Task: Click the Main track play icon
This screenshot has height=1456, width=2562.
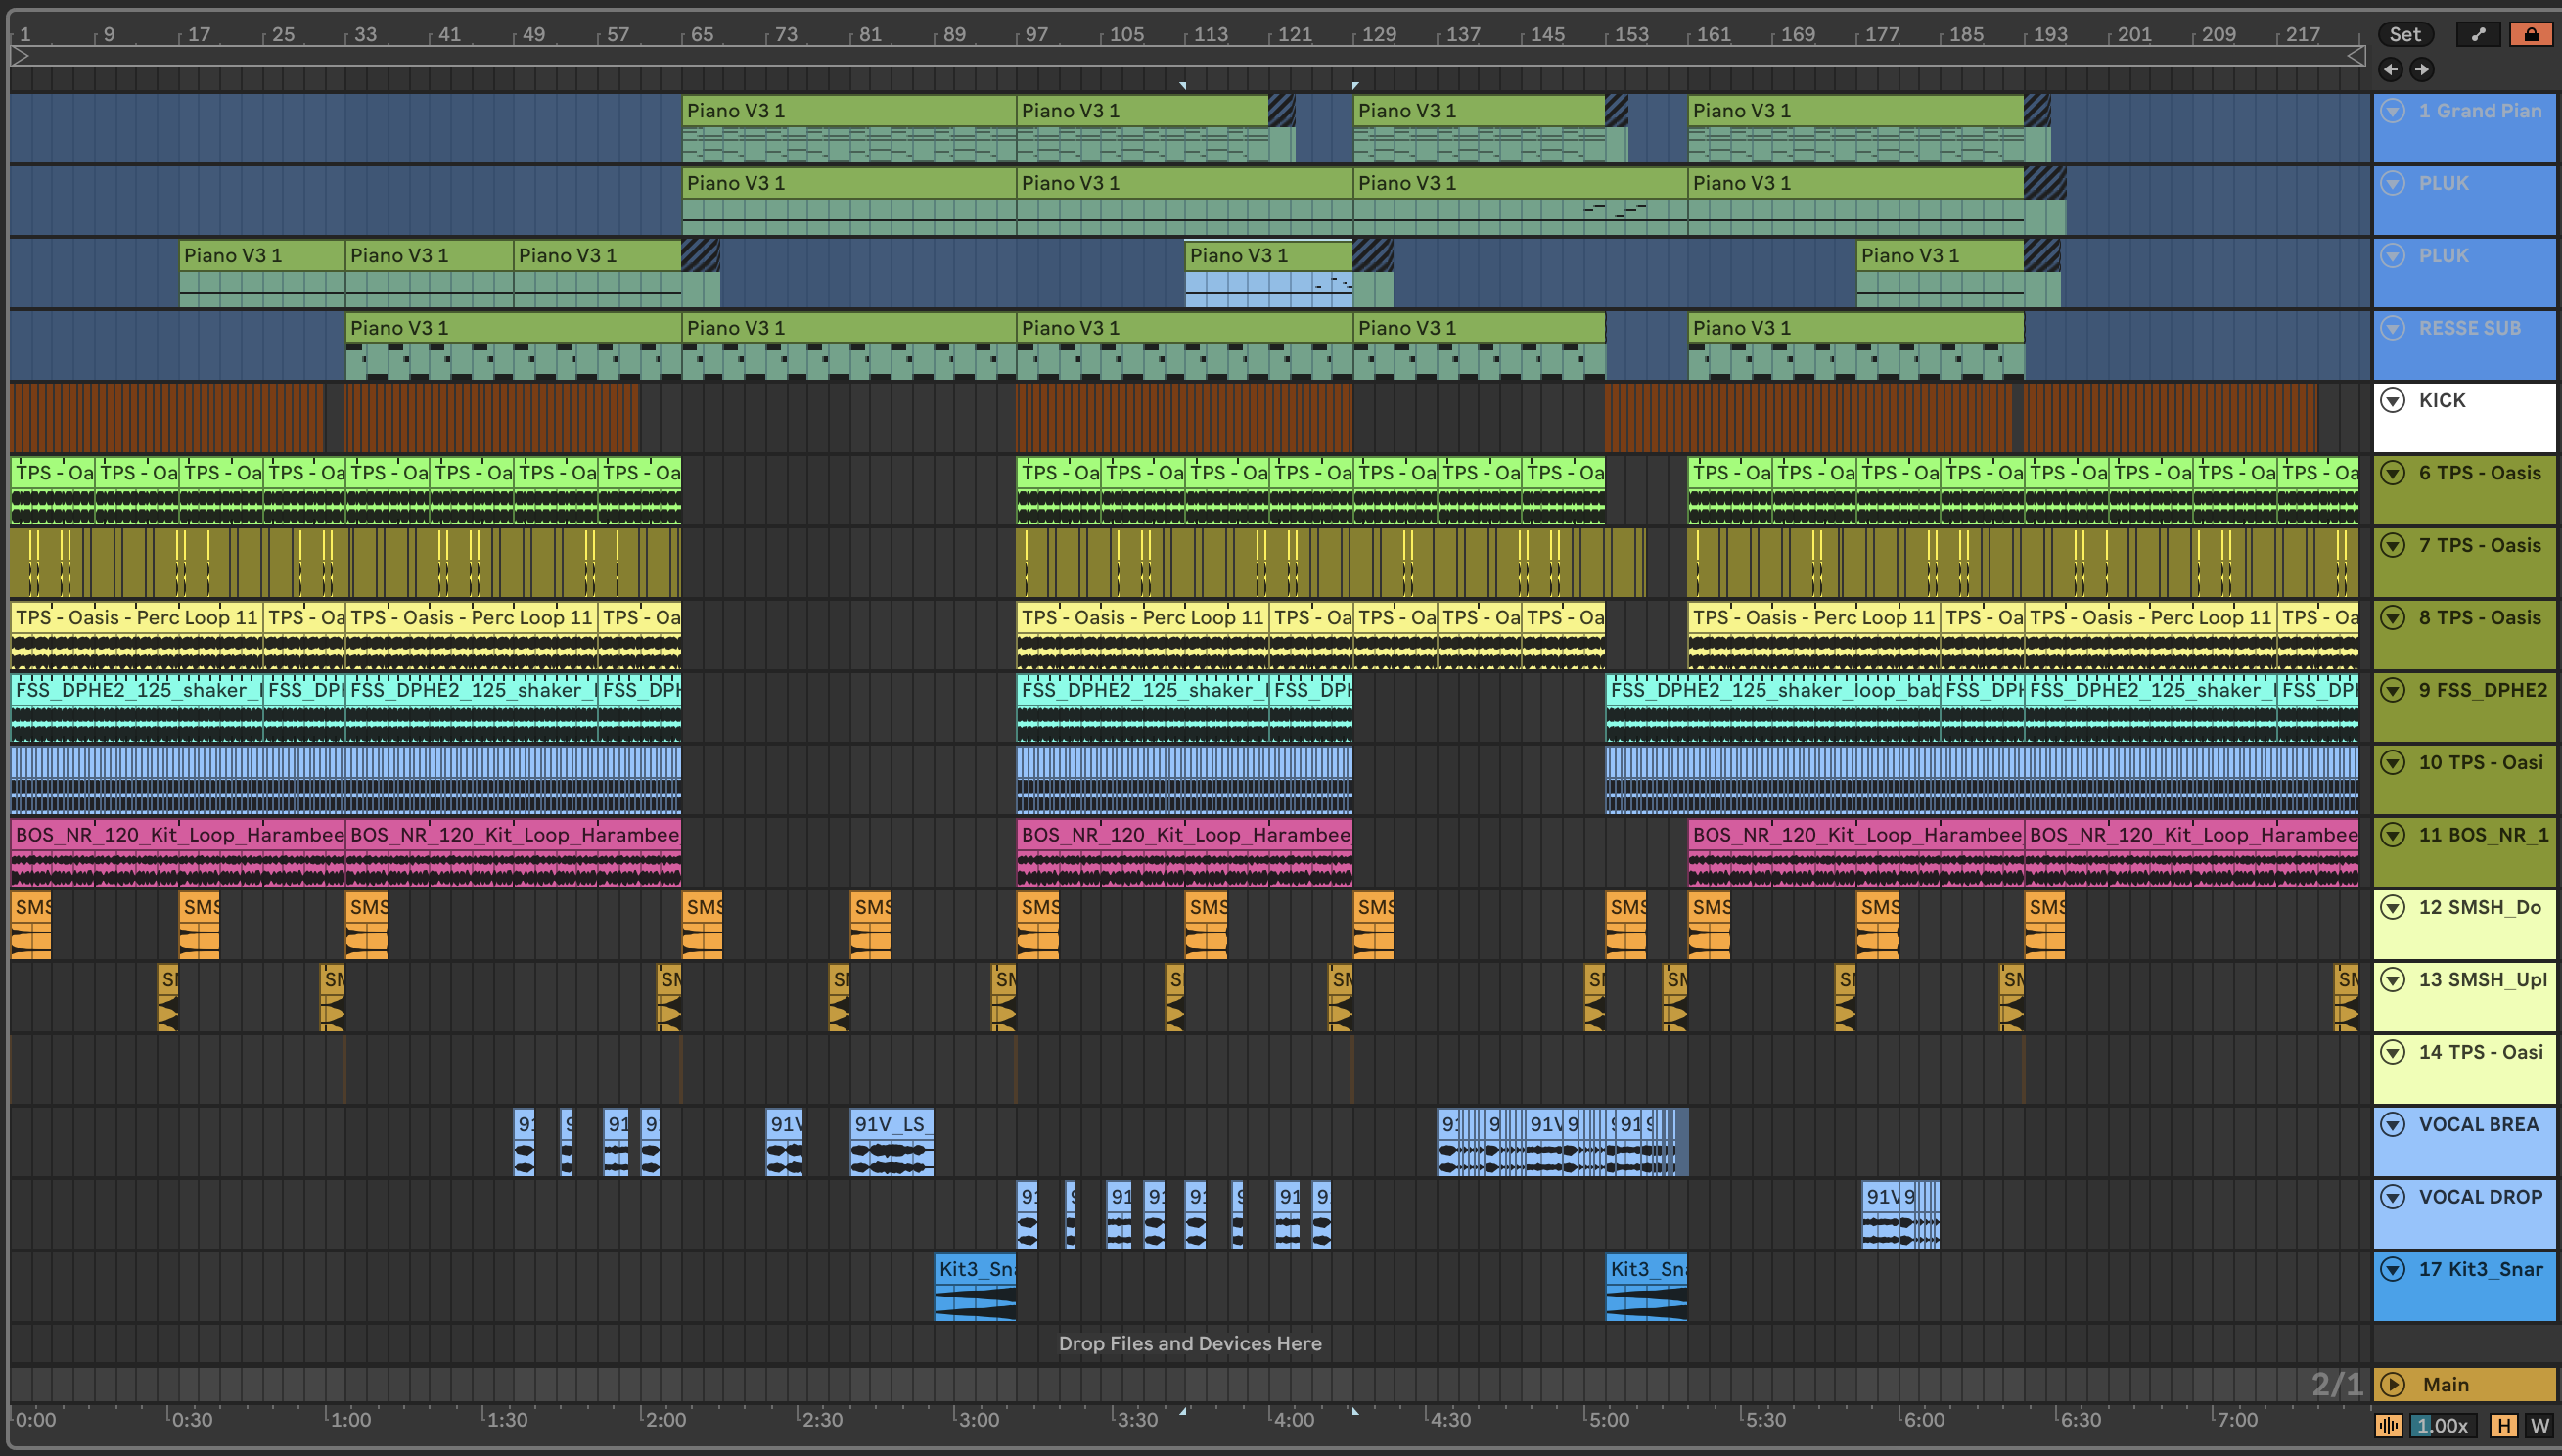Action: (2392, 1384)
